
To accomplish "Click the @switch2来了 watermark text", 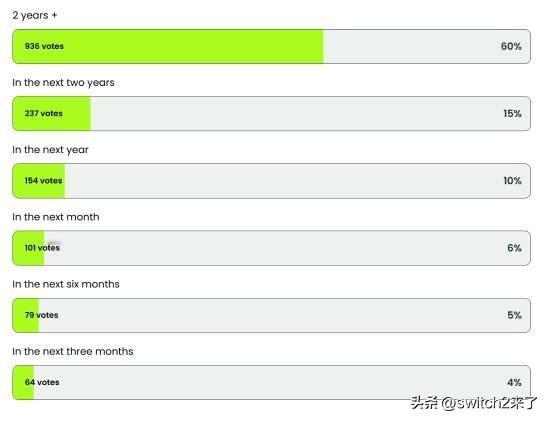I will click(x=489, y=403).
